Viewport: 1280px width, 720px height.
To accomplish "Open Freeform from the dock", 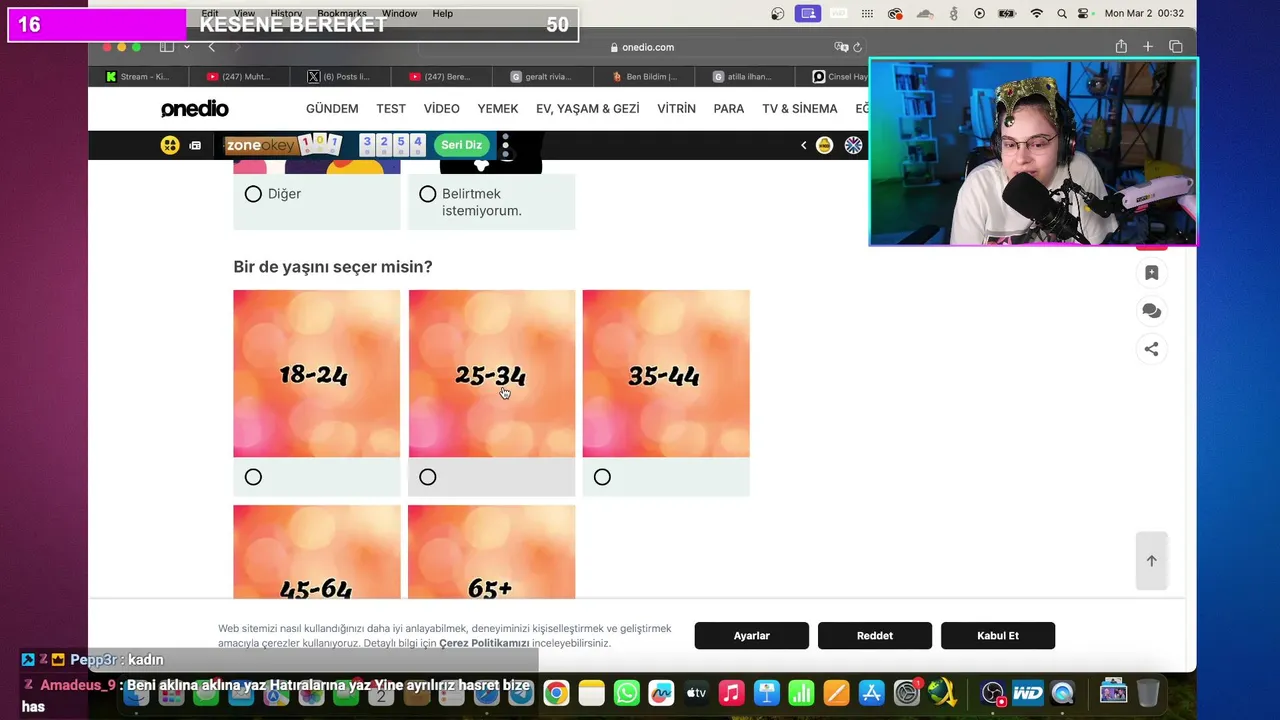I will (661, 693).
